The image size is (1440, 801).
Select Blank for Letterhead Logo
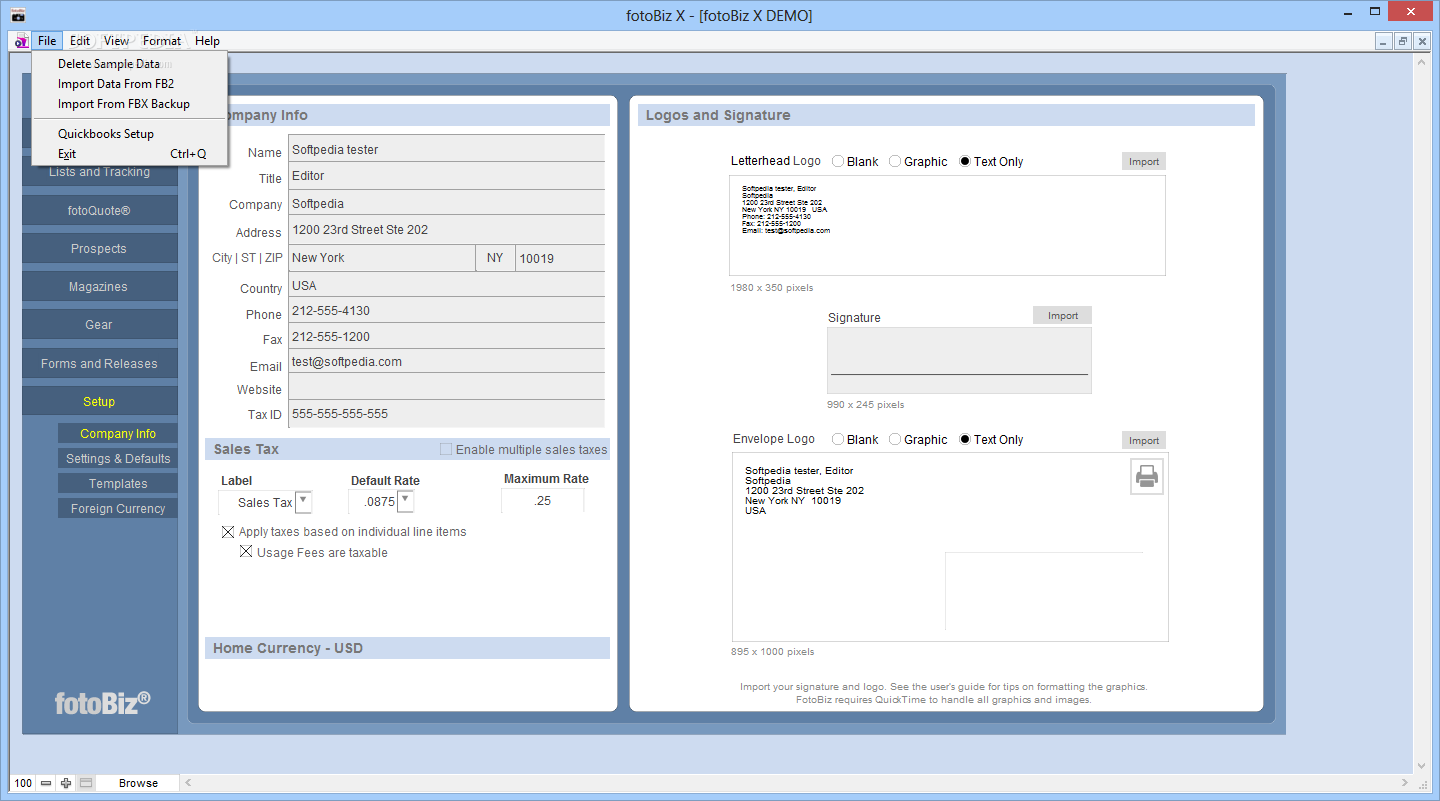tap(838, 161)
